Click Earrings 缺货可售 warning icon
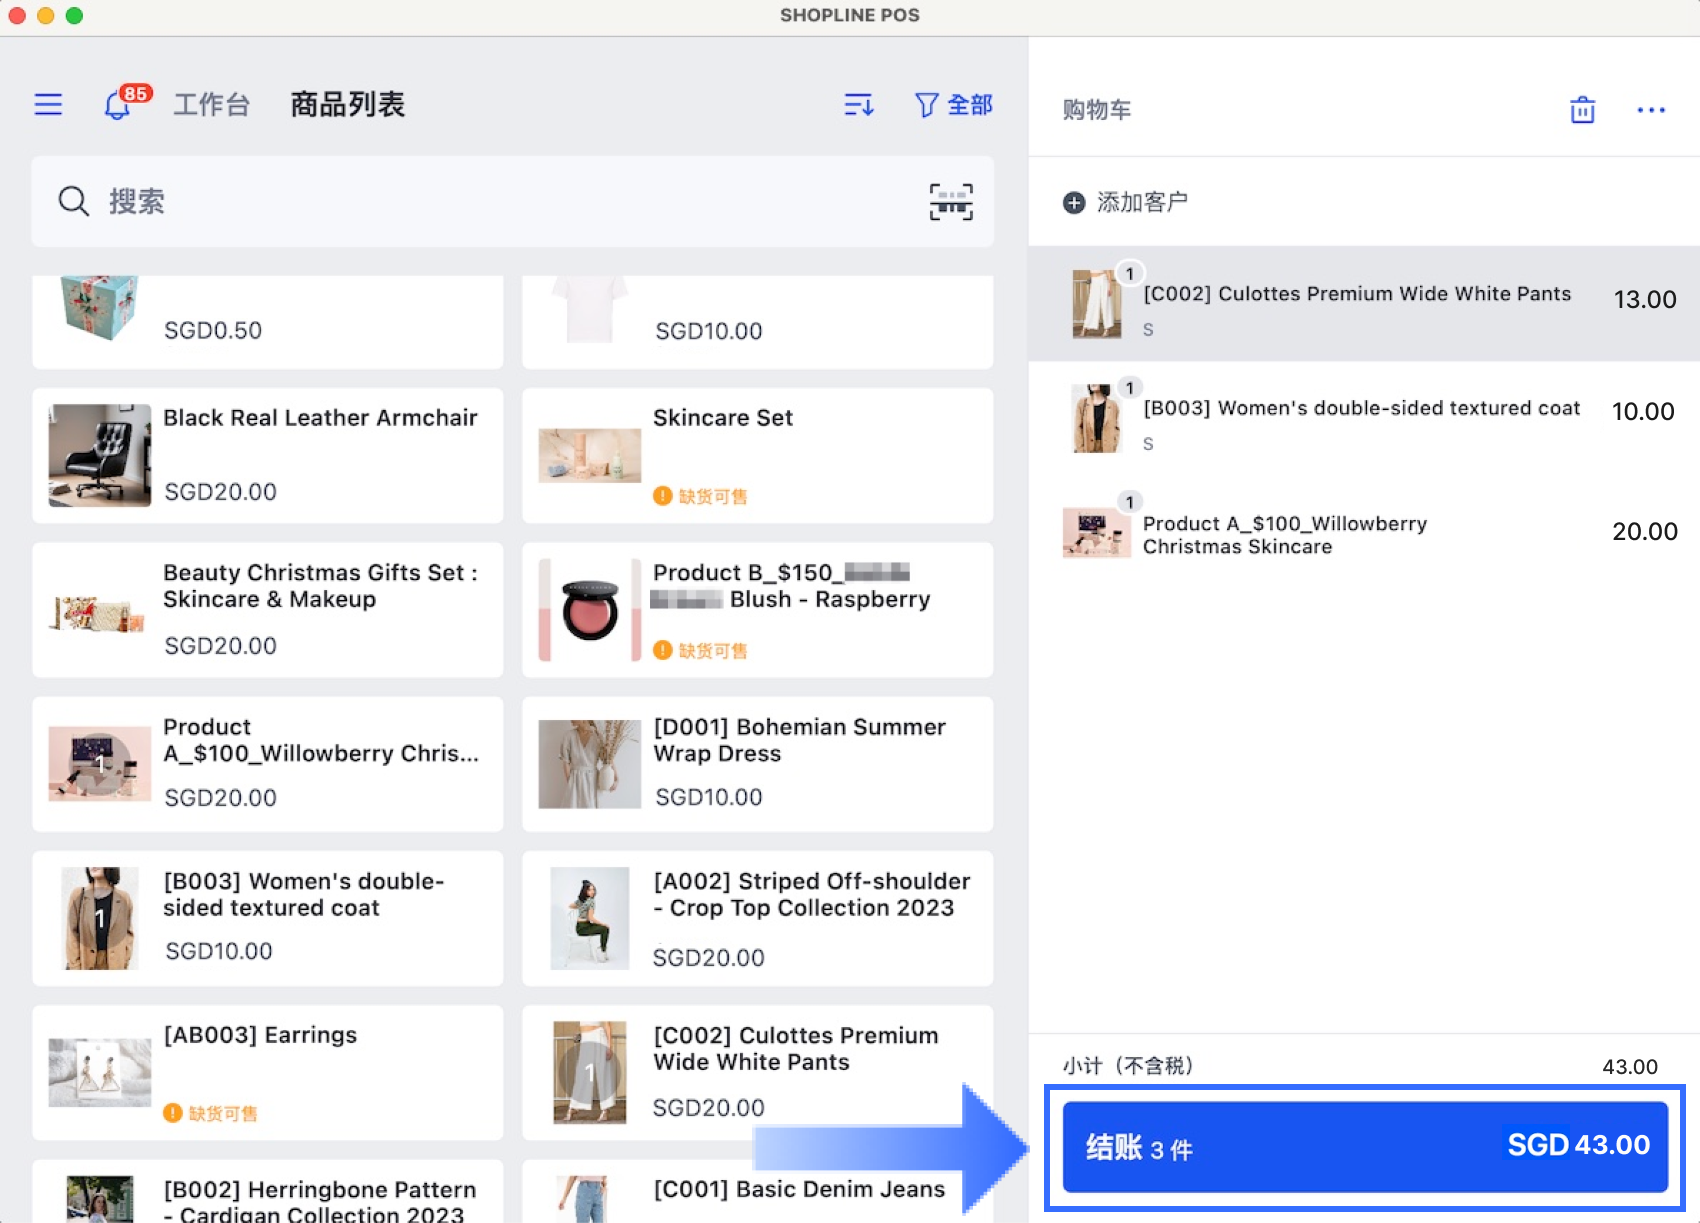Viewport: 1700px width, 1223px height. (x=172, y=1113)
